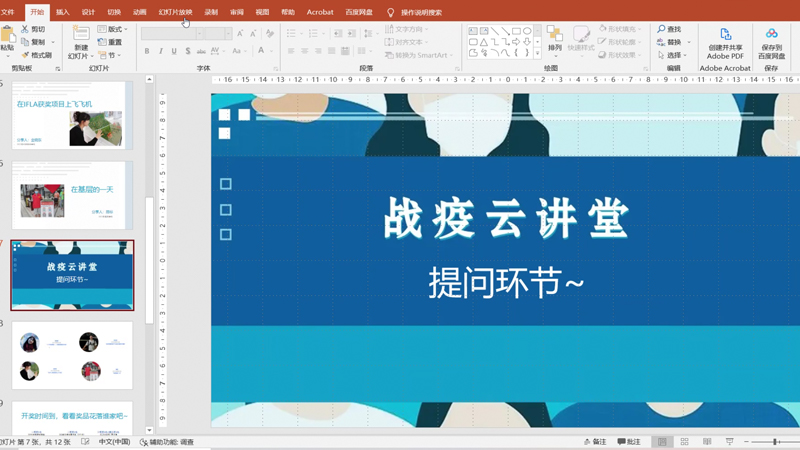Click the Find (查找) magnifier button
Screen dimensions: 800x450
click(x=669, y=29)
